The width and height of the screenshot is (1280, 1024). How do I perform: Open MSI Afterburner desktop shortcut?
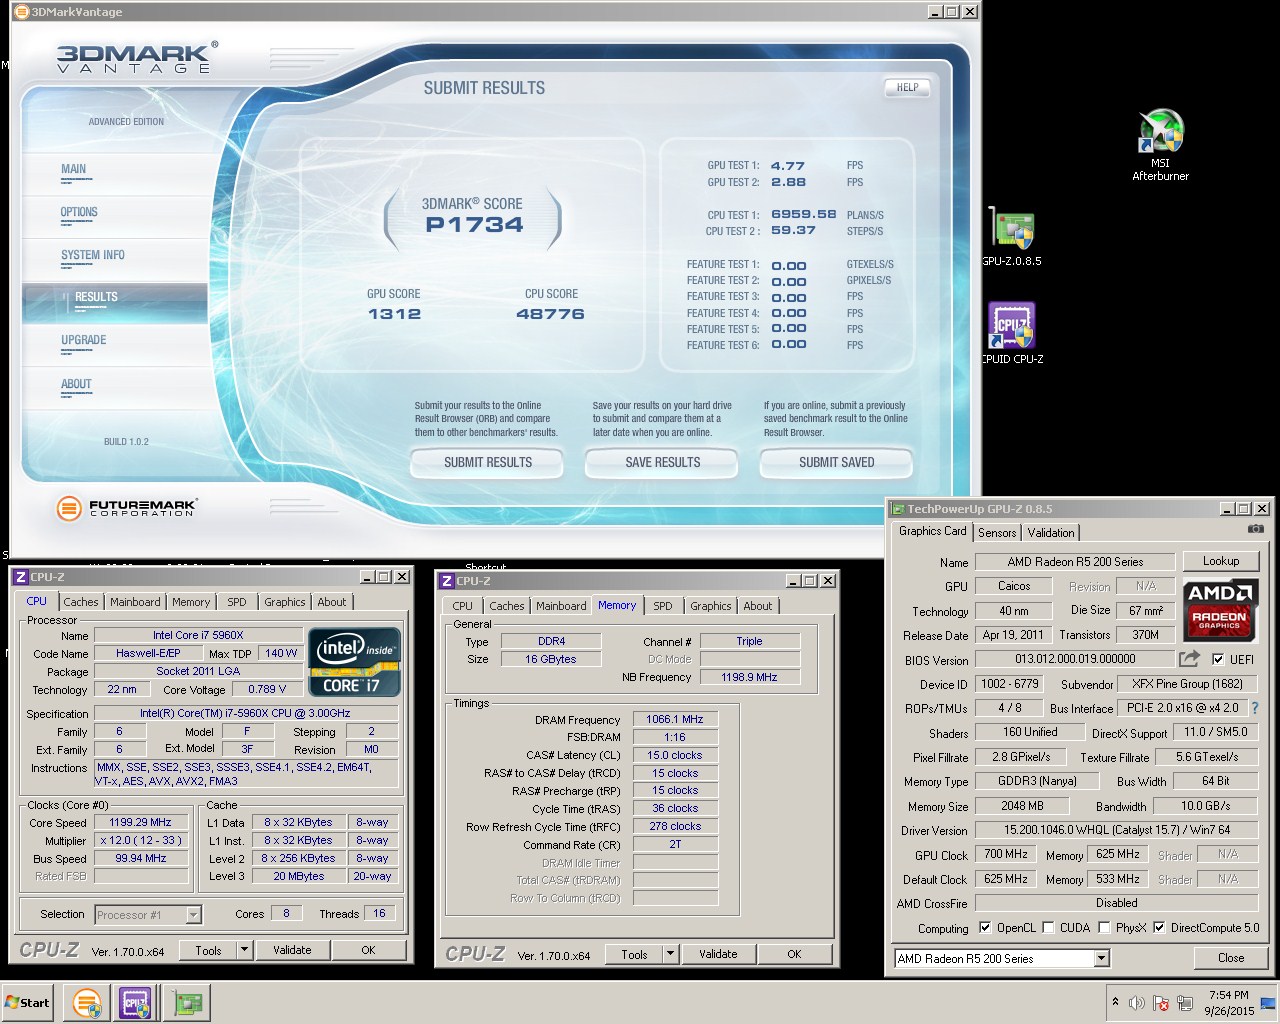1160,146
